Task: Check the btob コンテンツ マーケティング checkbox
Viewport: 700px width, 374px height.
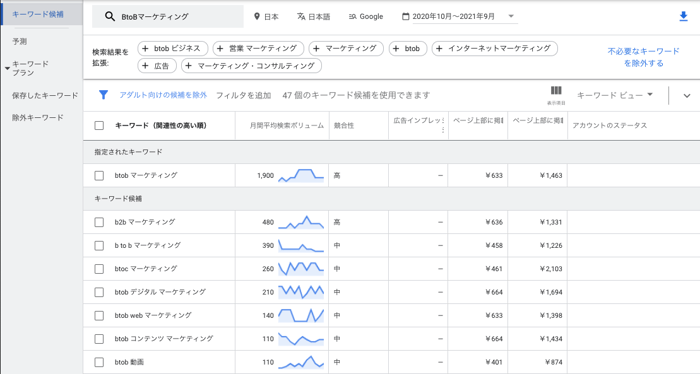Action: tap(99, 339)
